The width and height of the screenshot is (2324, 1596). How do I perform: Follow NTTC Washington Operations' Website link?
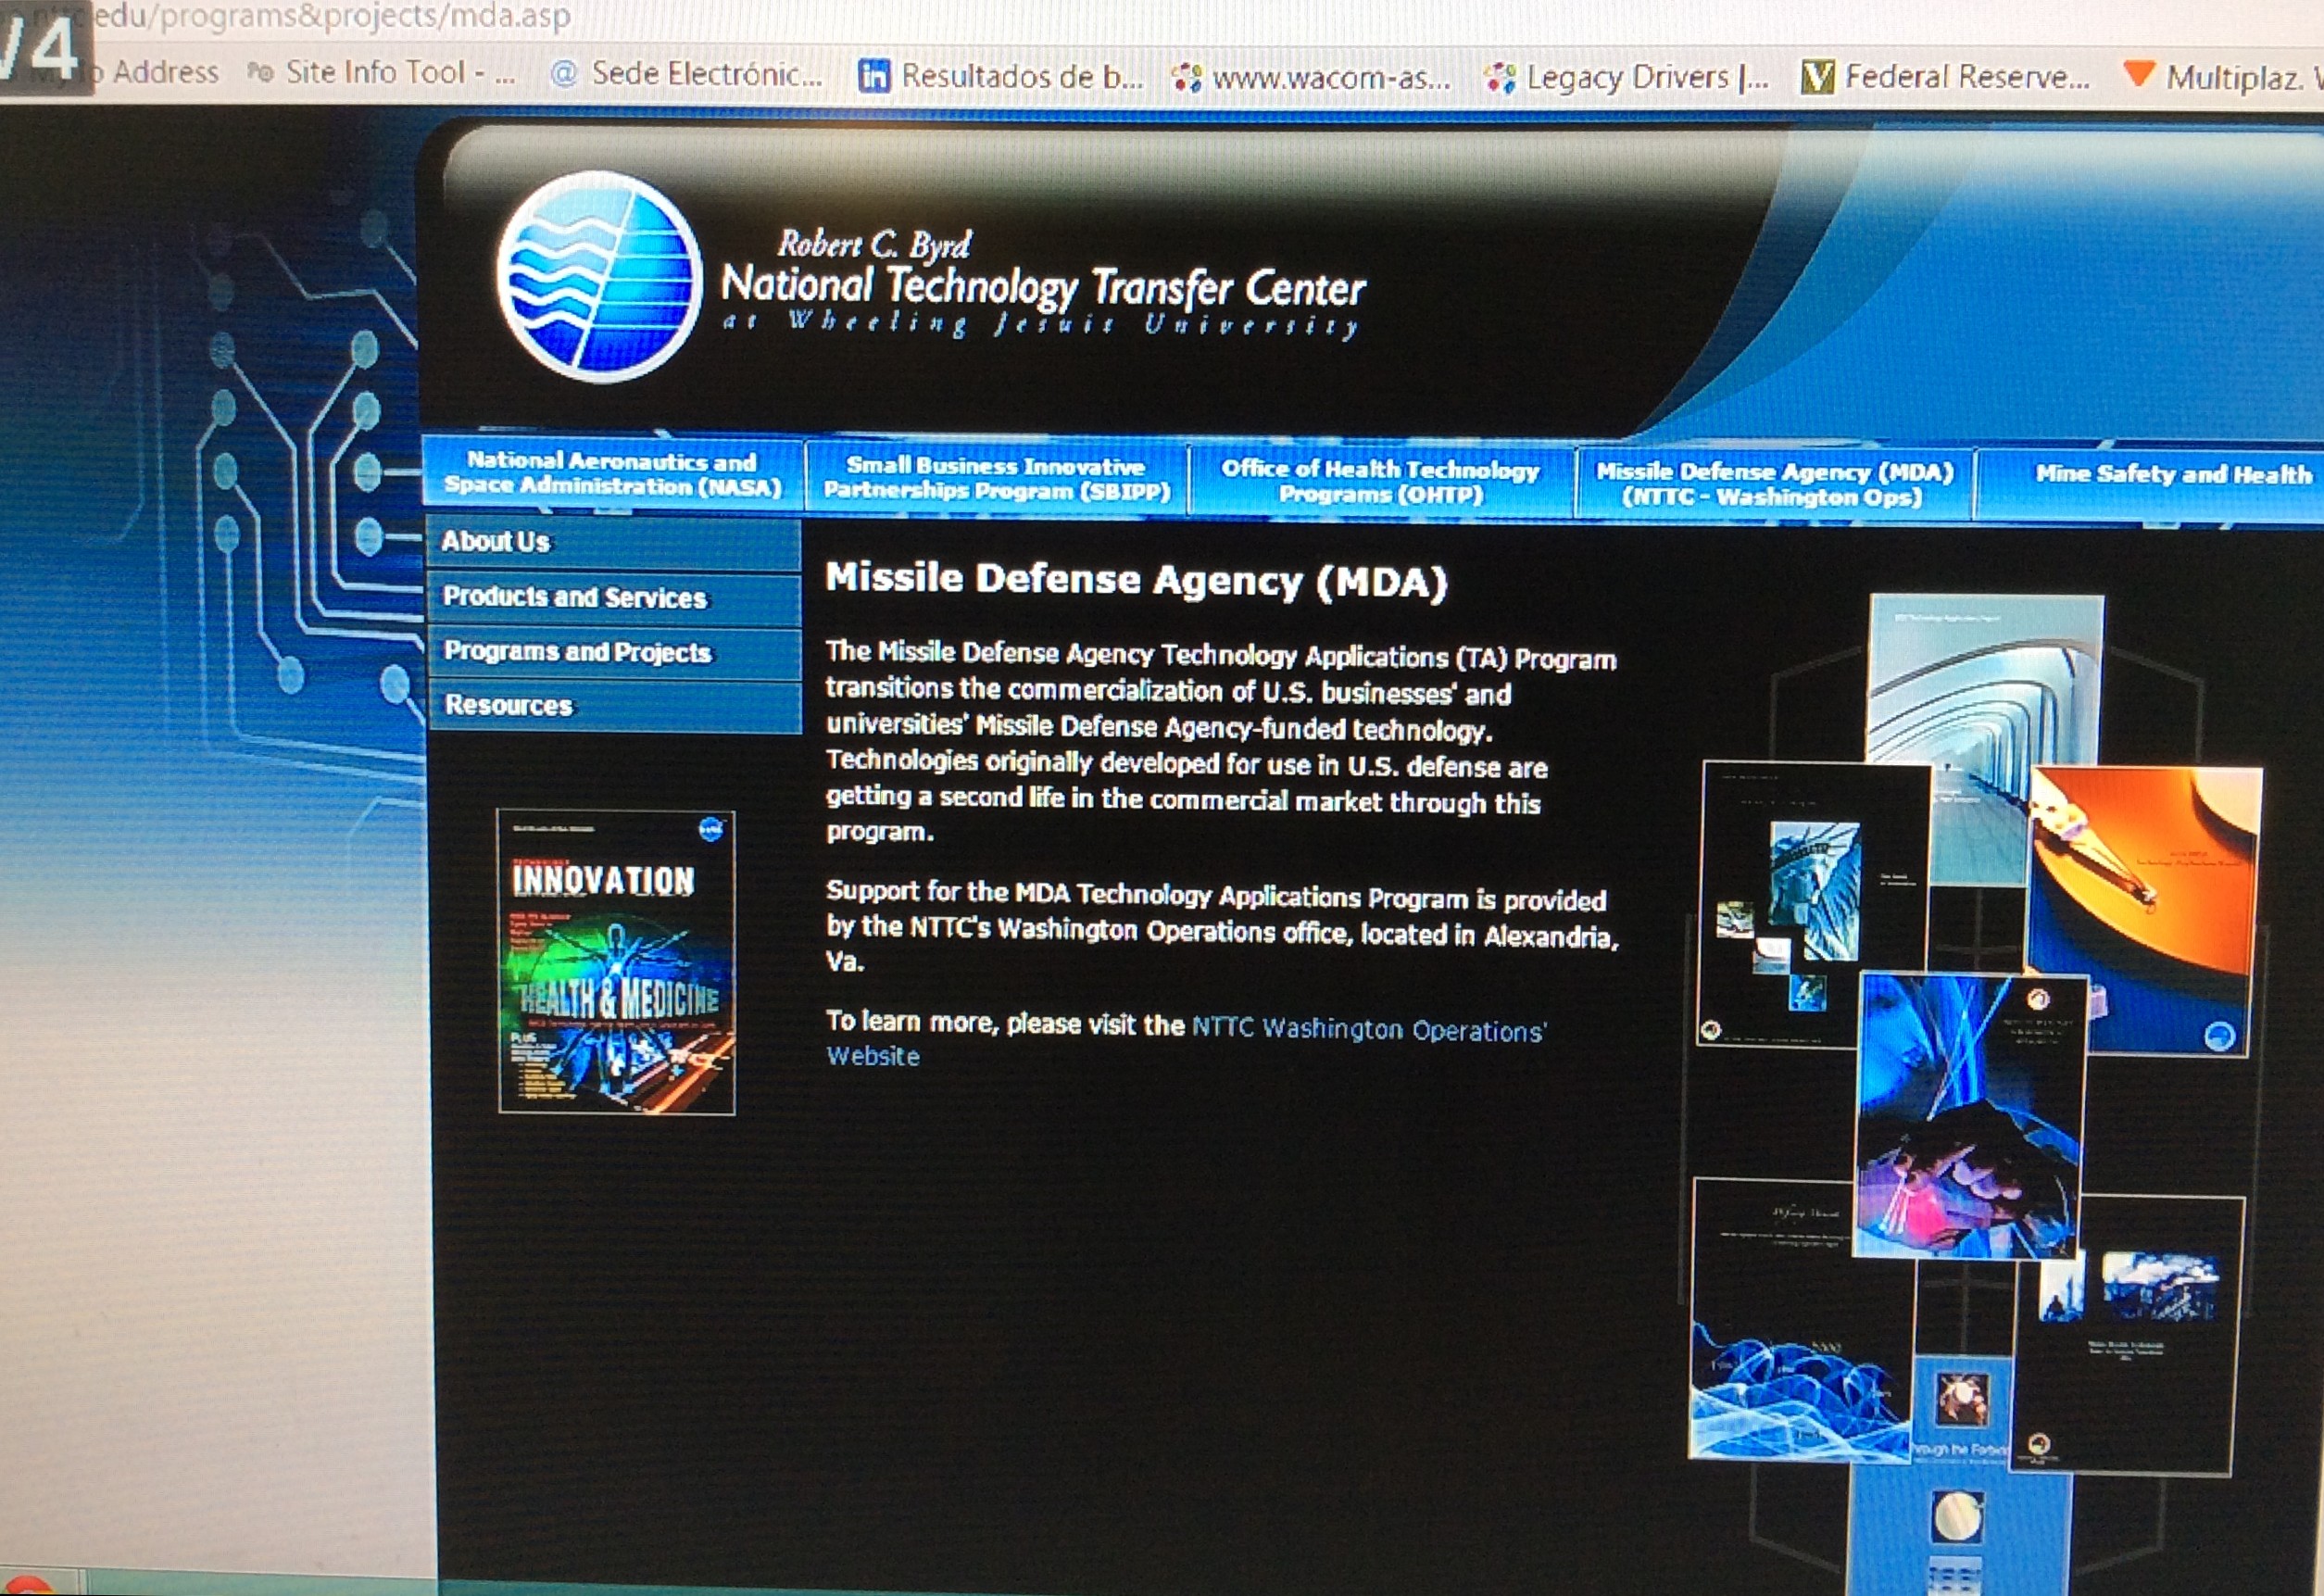pos(1185,1042)
